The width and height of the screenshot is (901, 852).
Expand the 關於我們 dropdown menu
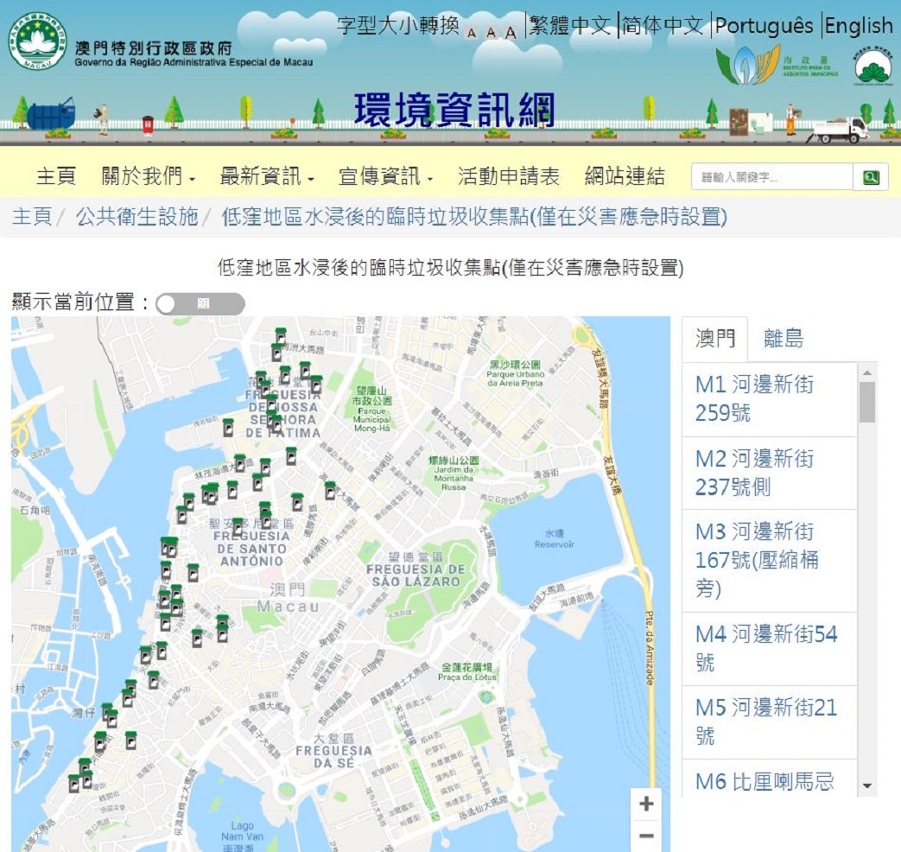pyautogui.click(x=148, y=177)
